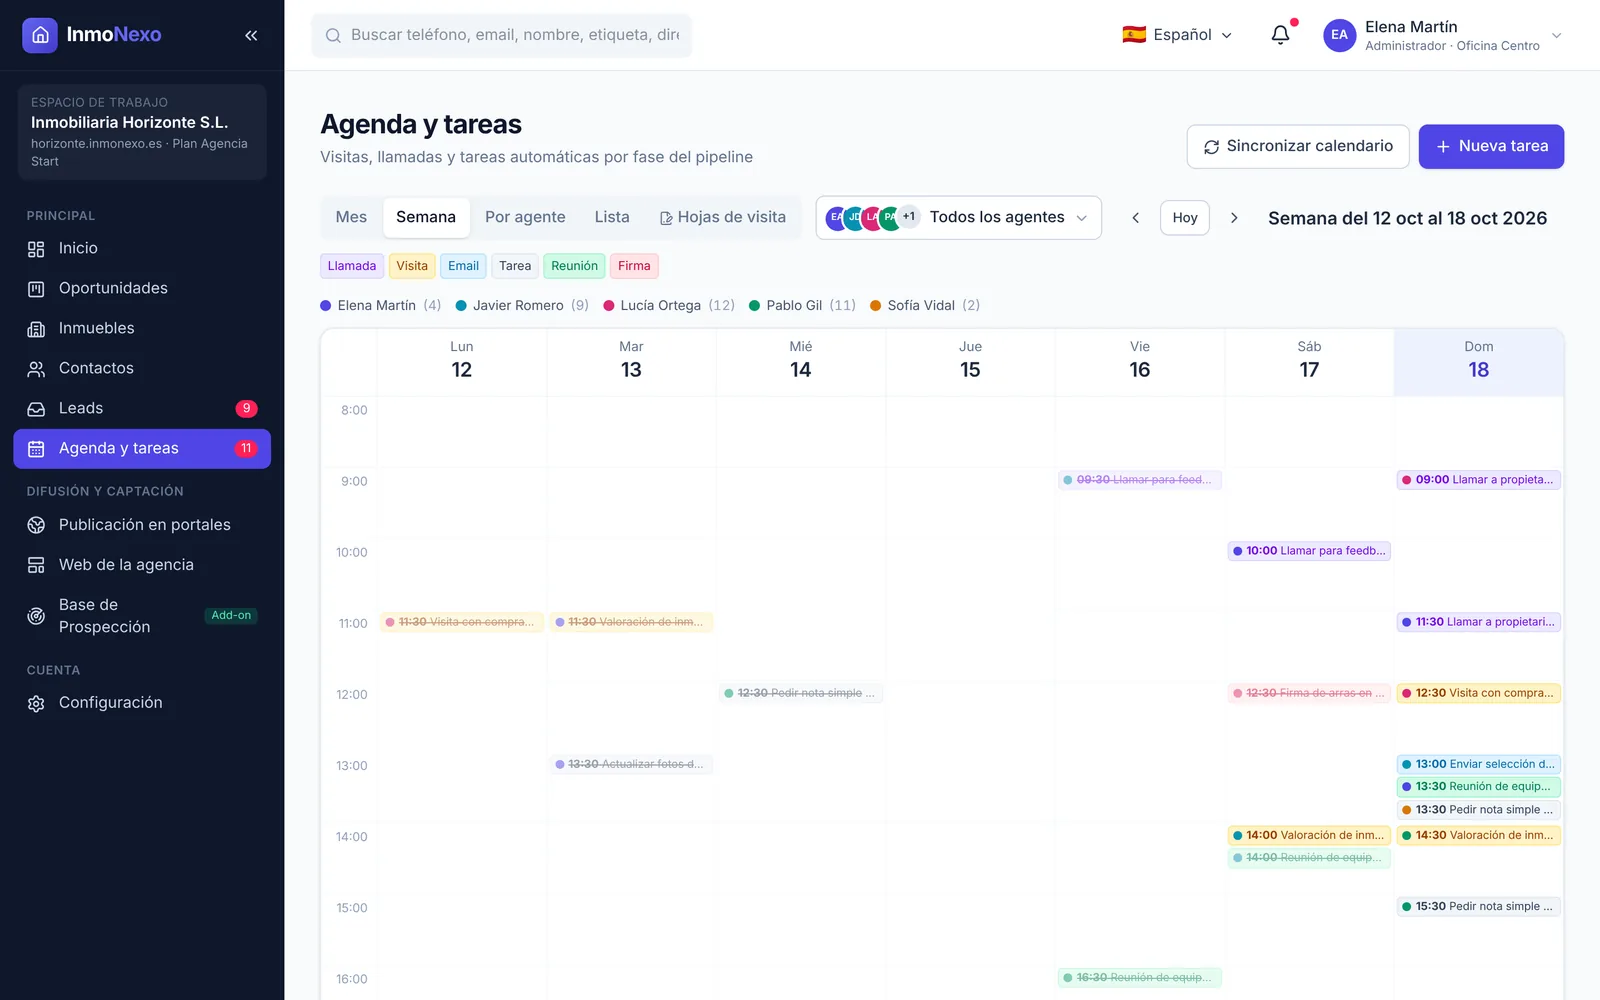Jump to today with Hoy button
The width and height of the screenshot is (1600, 1000).
[1185, 218]
